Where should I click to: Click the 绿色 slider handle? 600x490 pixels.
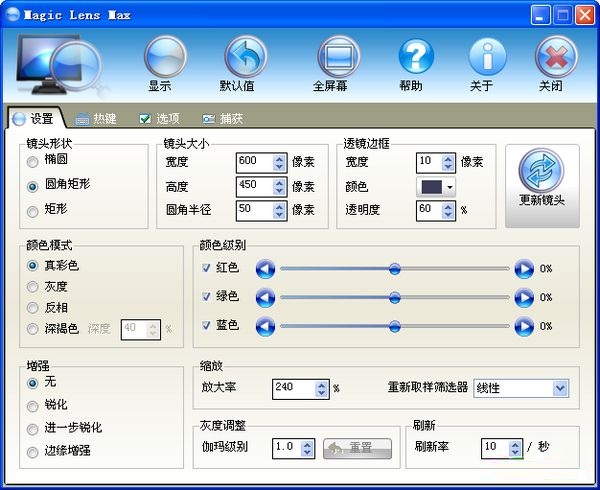[x=395, y=297]
